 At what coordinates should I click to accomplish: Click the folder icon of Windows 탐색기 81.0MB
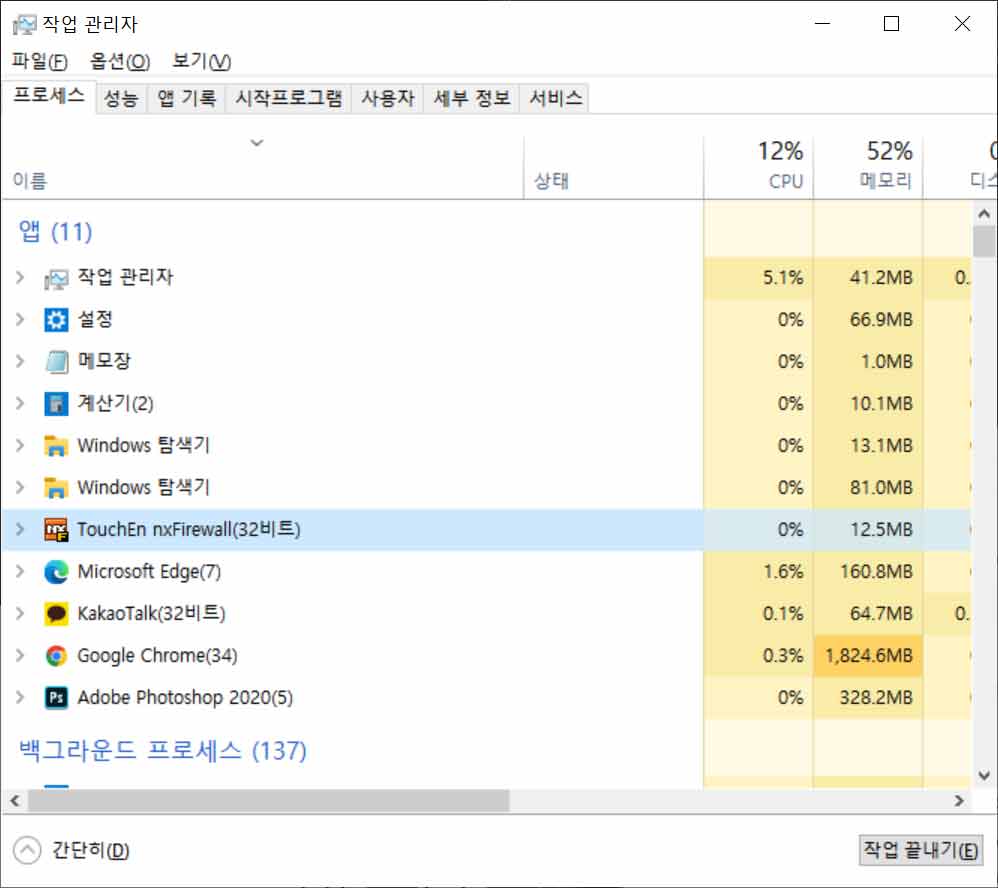pos(56,488)
